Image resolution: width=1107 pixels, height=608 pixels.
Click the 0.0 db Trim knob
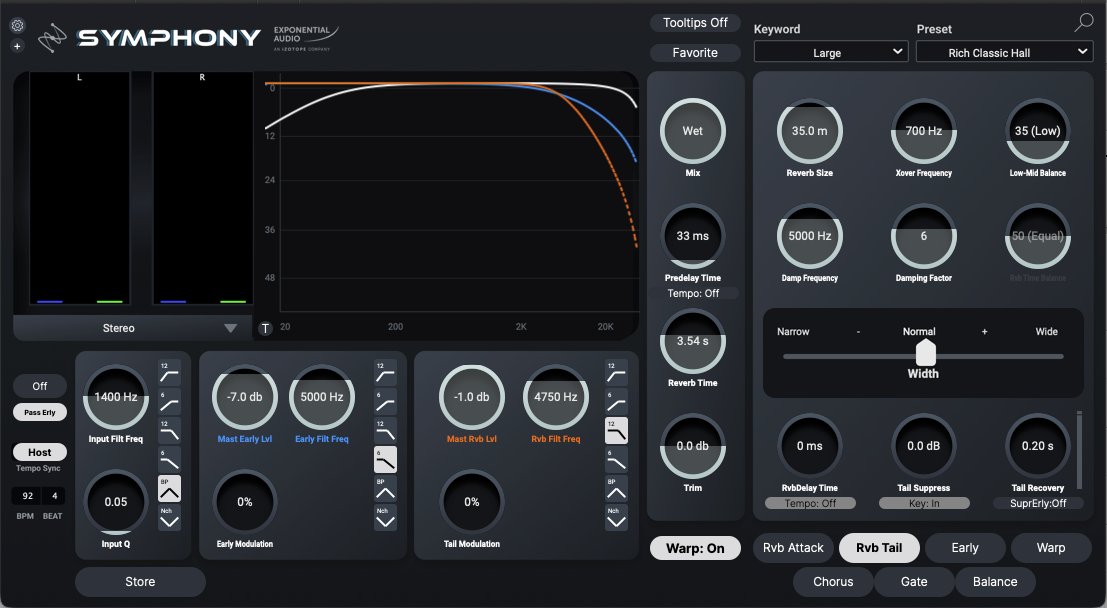pyautogui.click(x=693, y=446)
